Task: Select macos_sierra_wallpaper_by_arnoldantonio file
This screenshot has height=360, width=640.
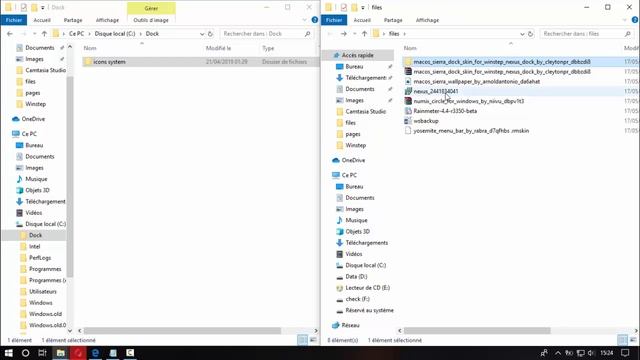Action: [x=476, y=82]
